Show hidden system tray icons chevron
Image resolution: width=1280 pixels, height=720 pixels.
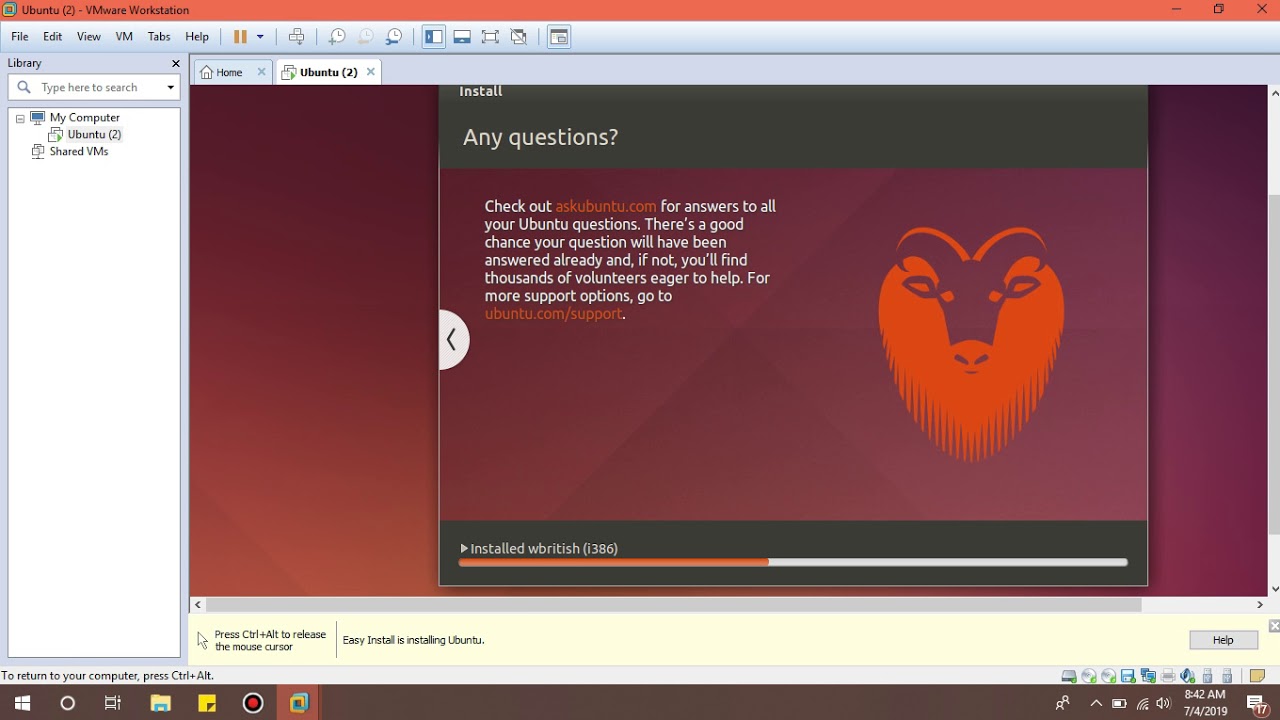click(1096, 703)
